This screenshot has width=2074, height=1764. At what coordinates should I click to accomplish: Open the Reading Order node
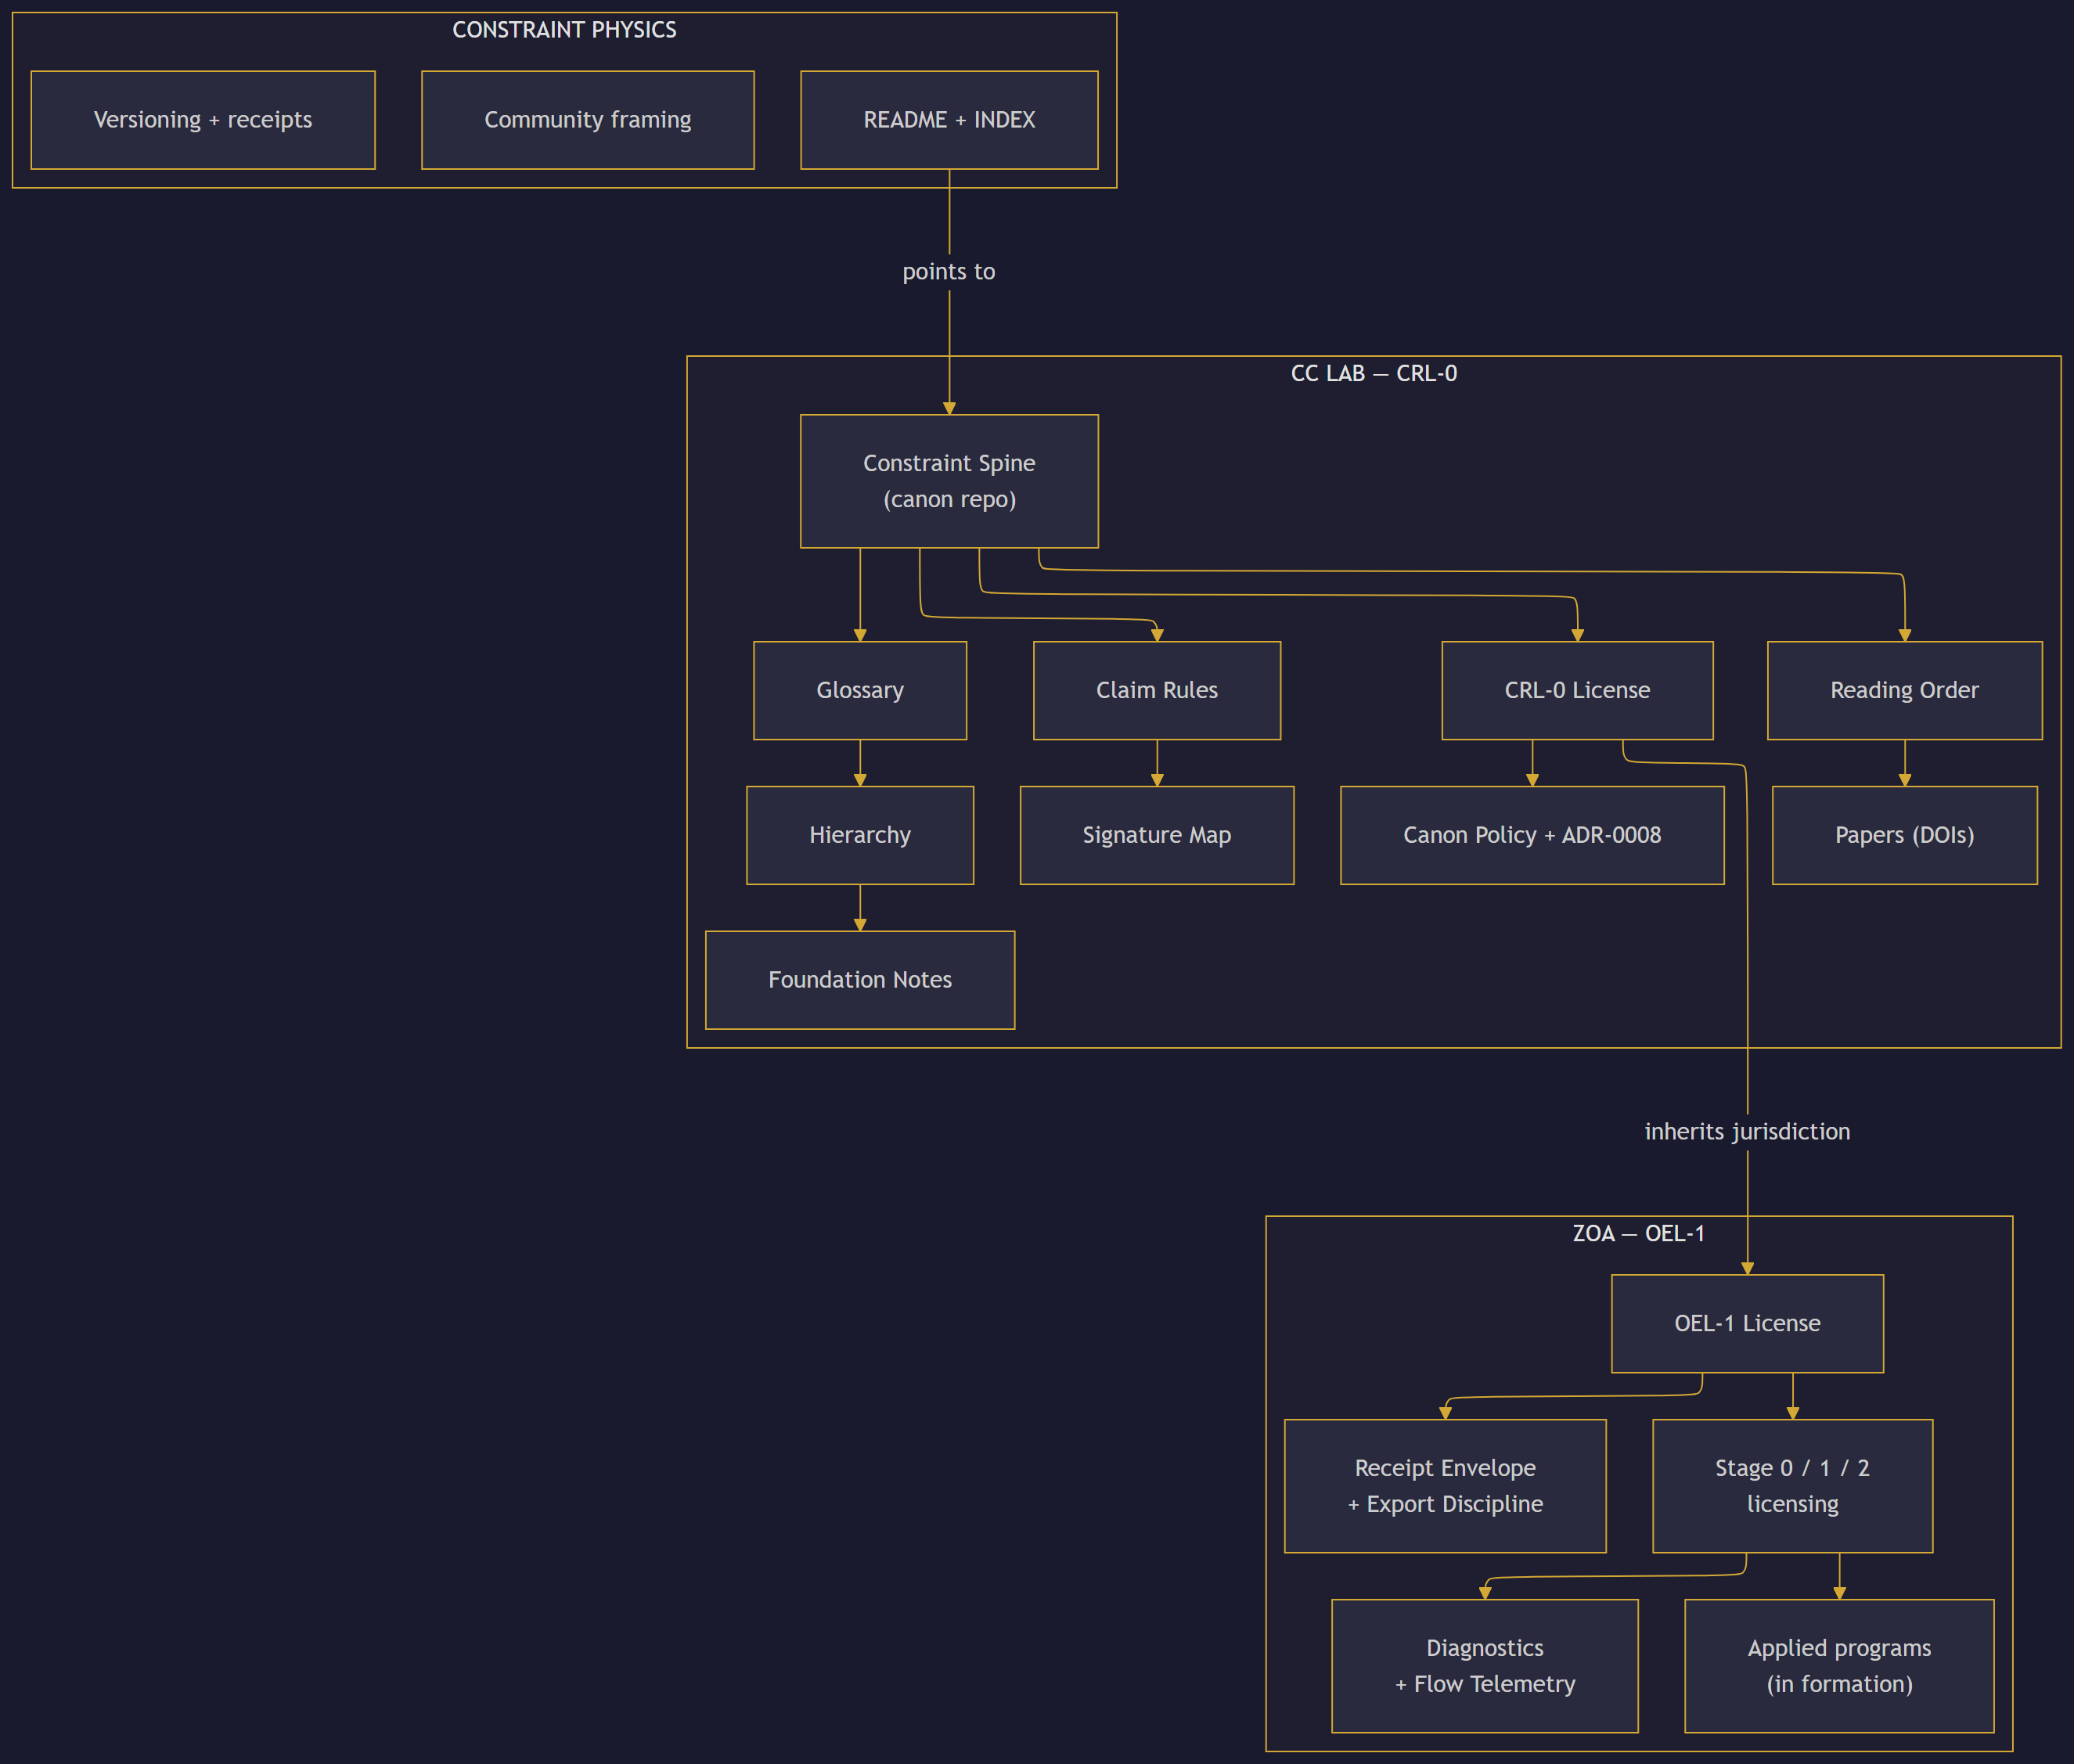point(1904,690)
